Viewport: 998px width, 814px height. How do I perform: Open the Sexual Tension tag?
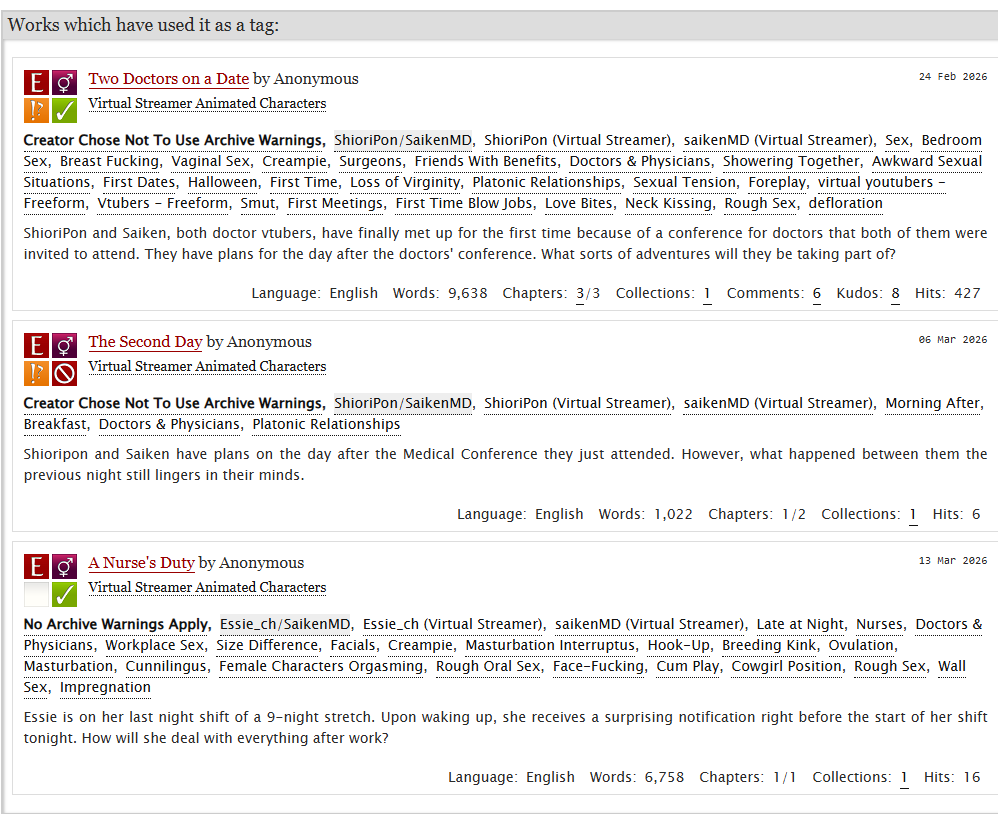click(x=684, y=182)
